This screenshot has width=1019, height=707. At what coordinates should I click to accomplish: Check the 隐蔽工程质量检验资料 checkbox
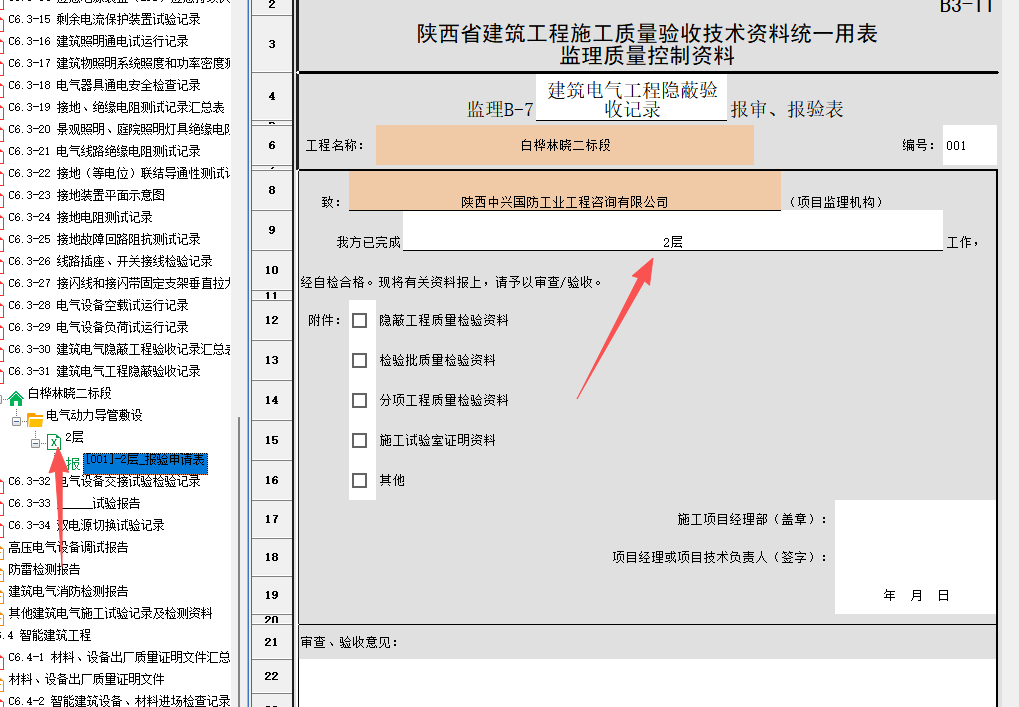click(360, 320)
